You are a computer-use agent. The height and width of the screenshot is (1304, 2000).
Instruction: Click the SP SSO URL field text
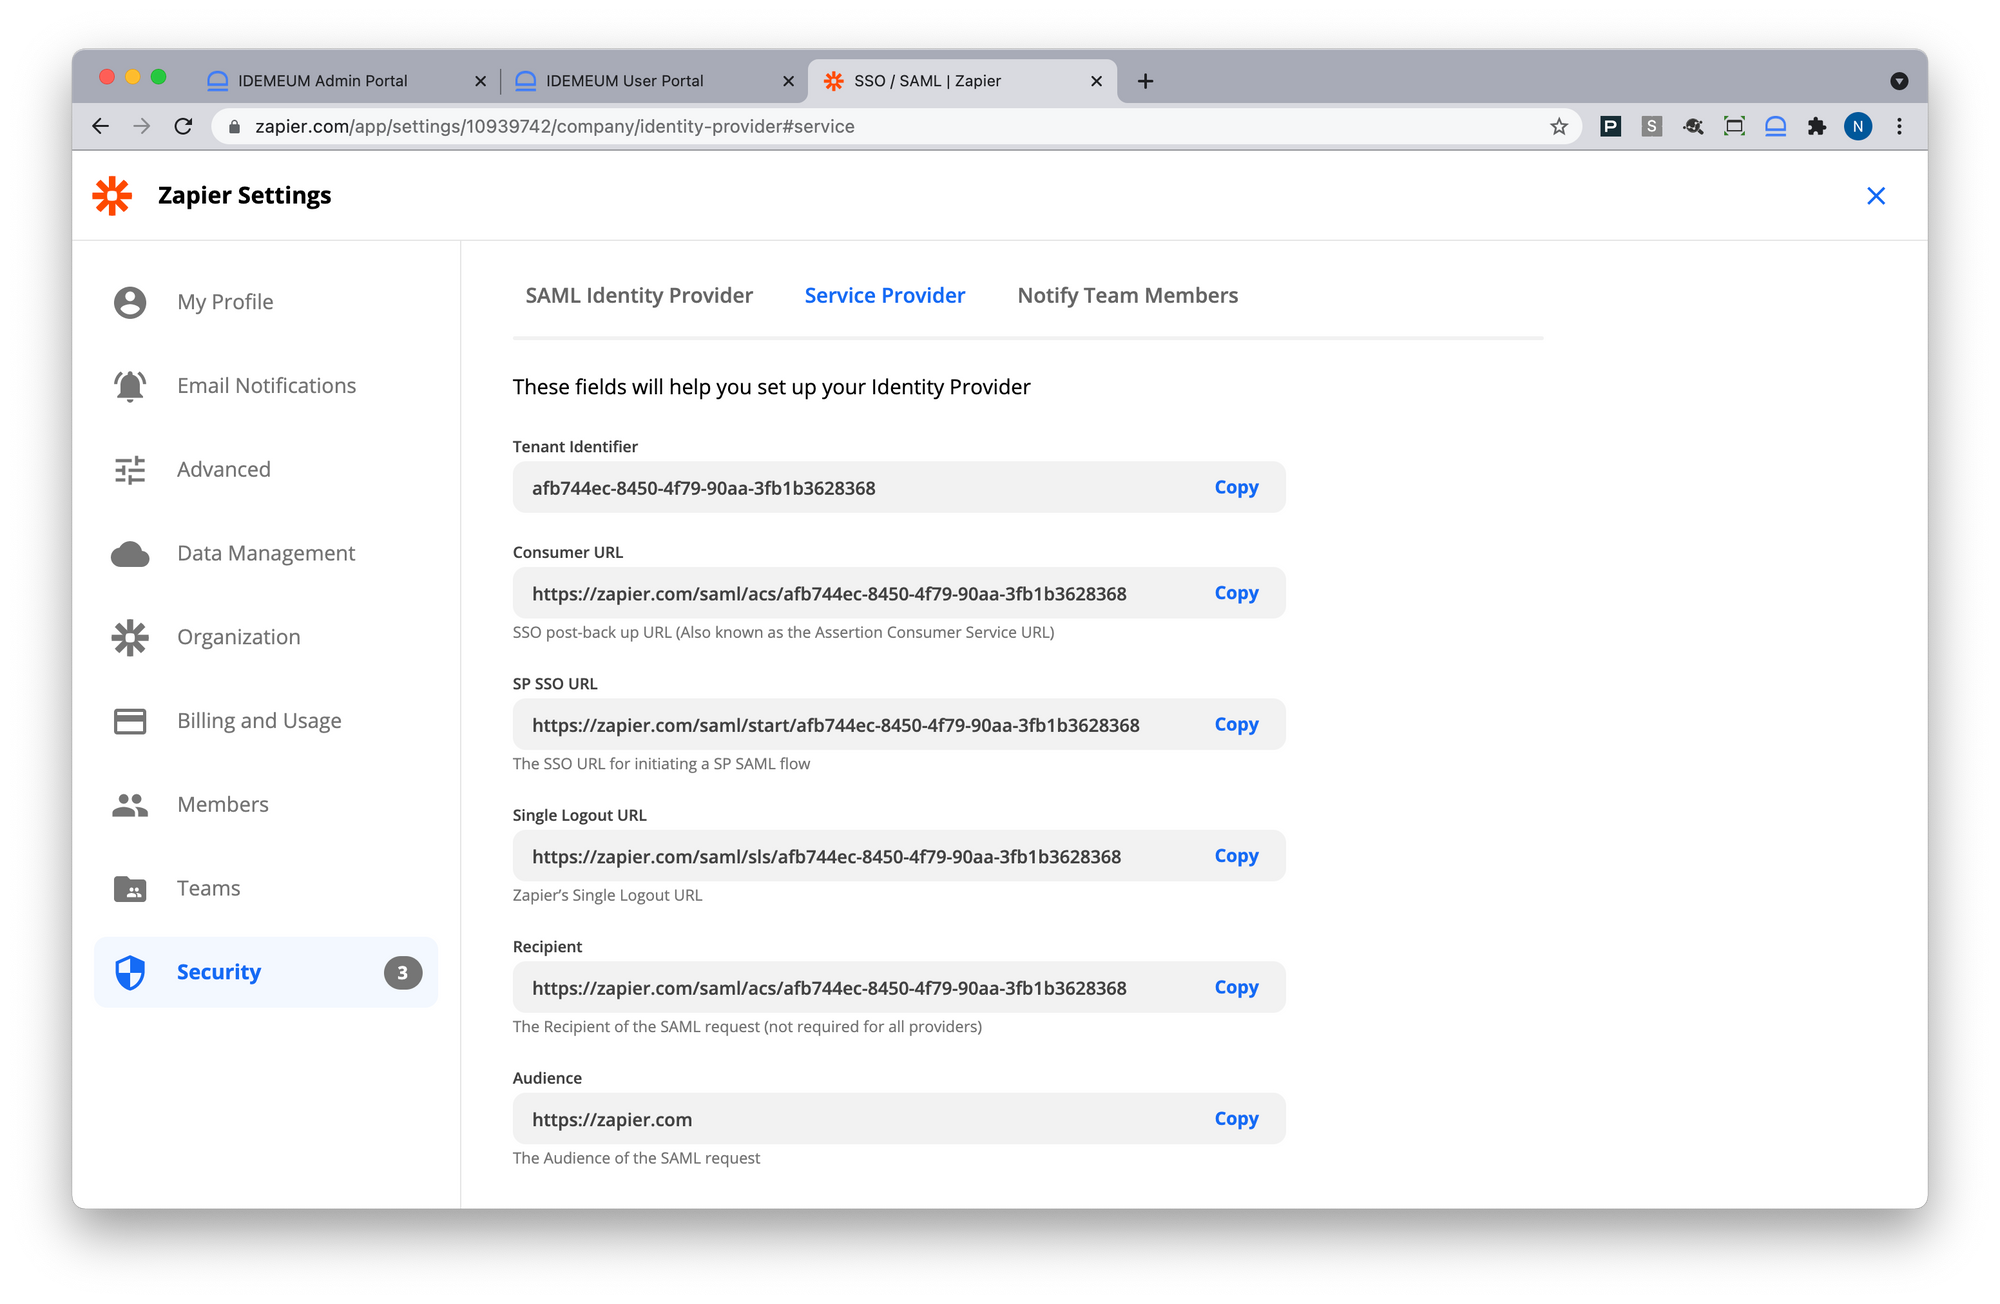(x=835, y=726)
